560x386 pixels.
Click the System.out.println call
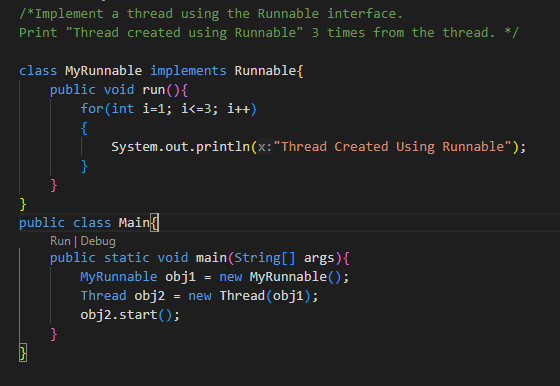pos(319,147)
